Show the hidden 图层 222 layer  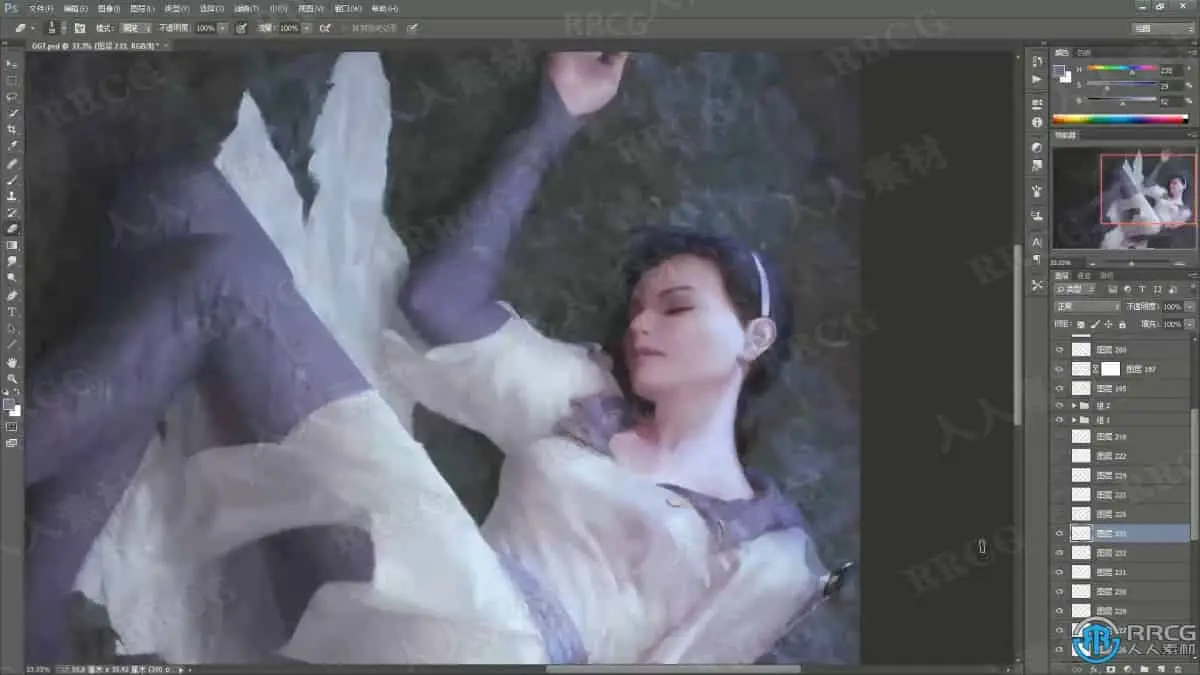pos(1059,456)
